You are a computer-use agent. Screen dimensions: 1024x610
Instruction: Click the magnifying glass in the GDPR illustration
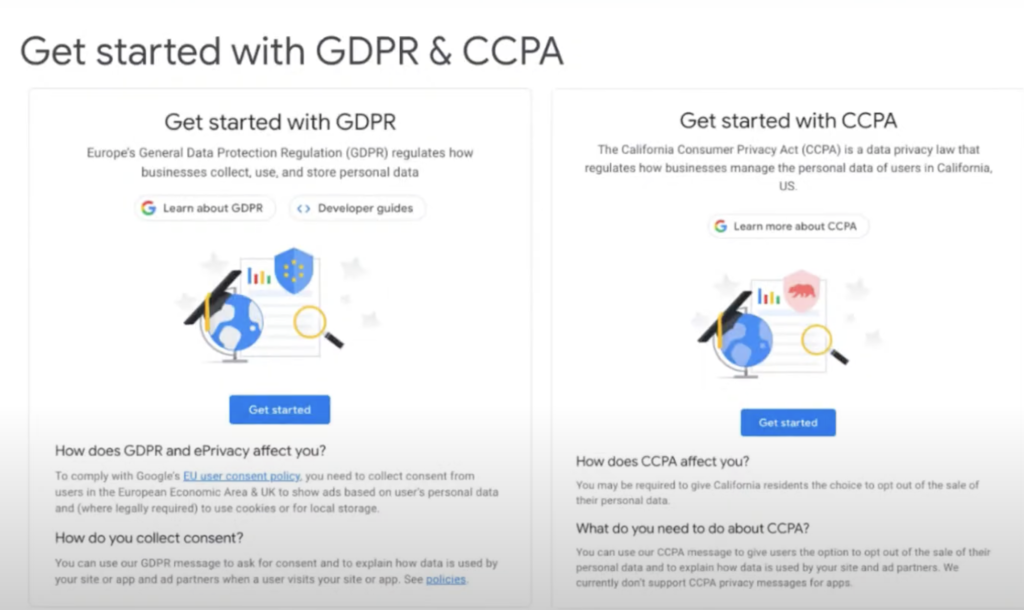coord(315,325)
